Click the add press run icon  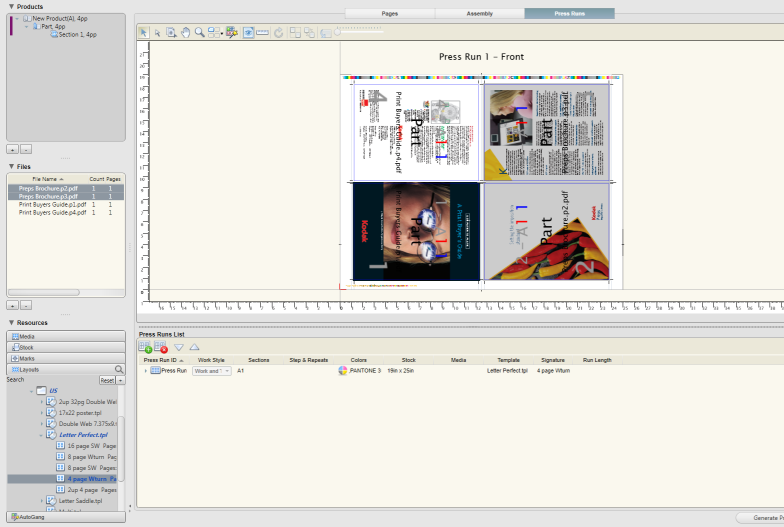(146, 346)
